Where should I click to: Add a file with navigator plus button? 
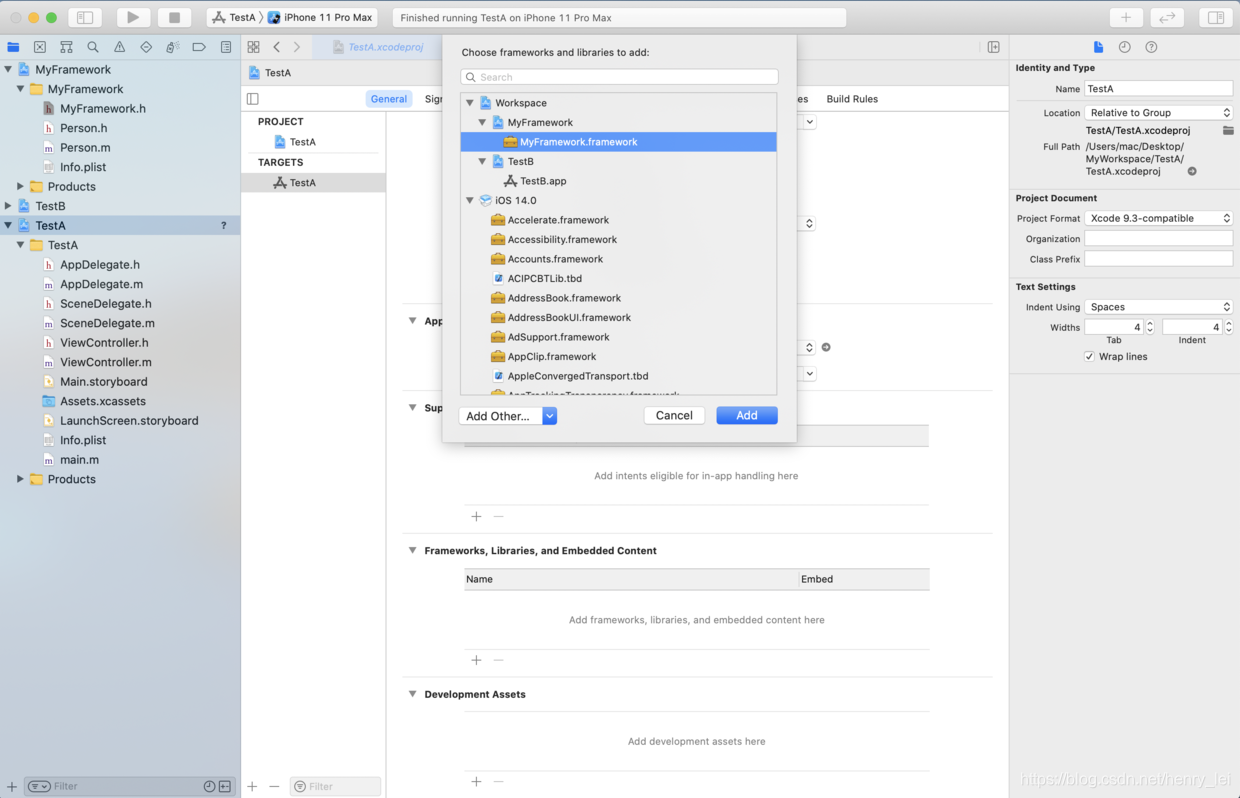[x=12, y=786]
